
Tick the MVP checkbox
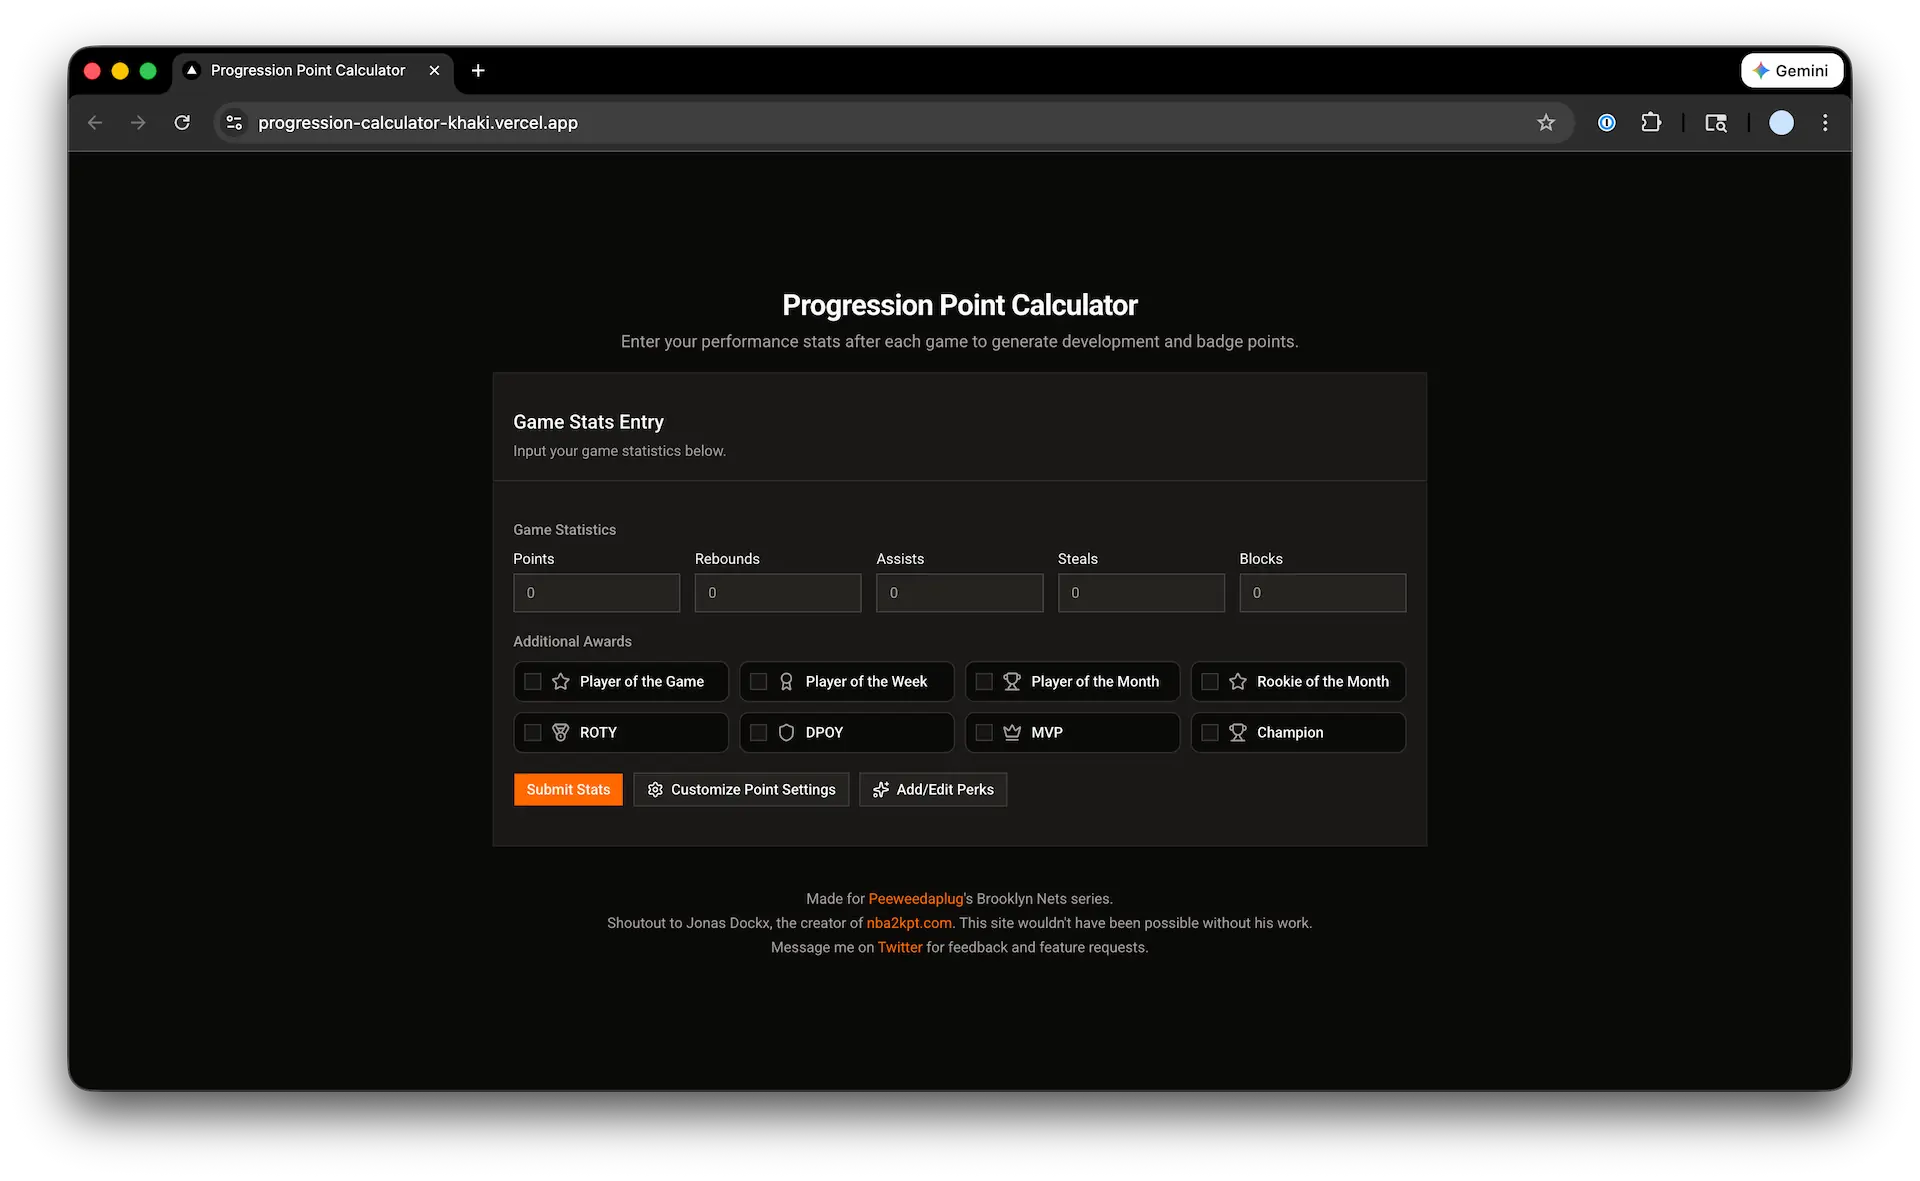[x=984, y=732]
